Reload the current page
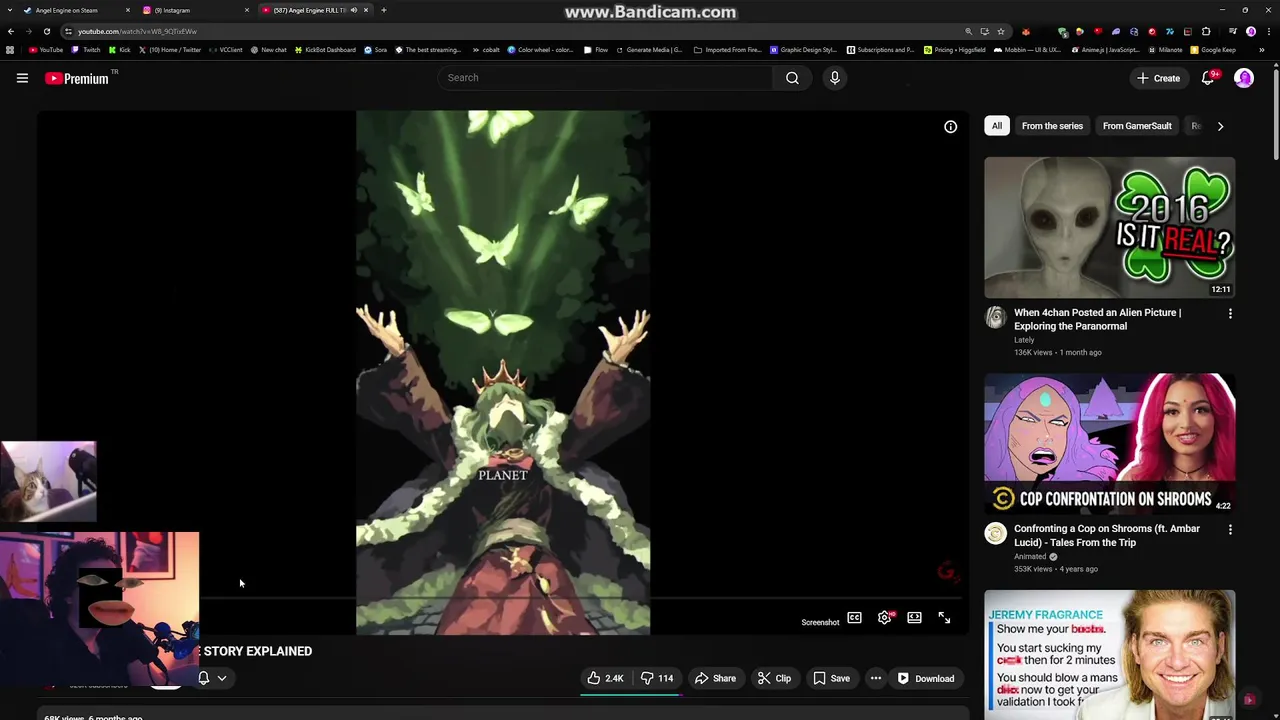This screenshot has width=1280, height=720. click(47, 31)
